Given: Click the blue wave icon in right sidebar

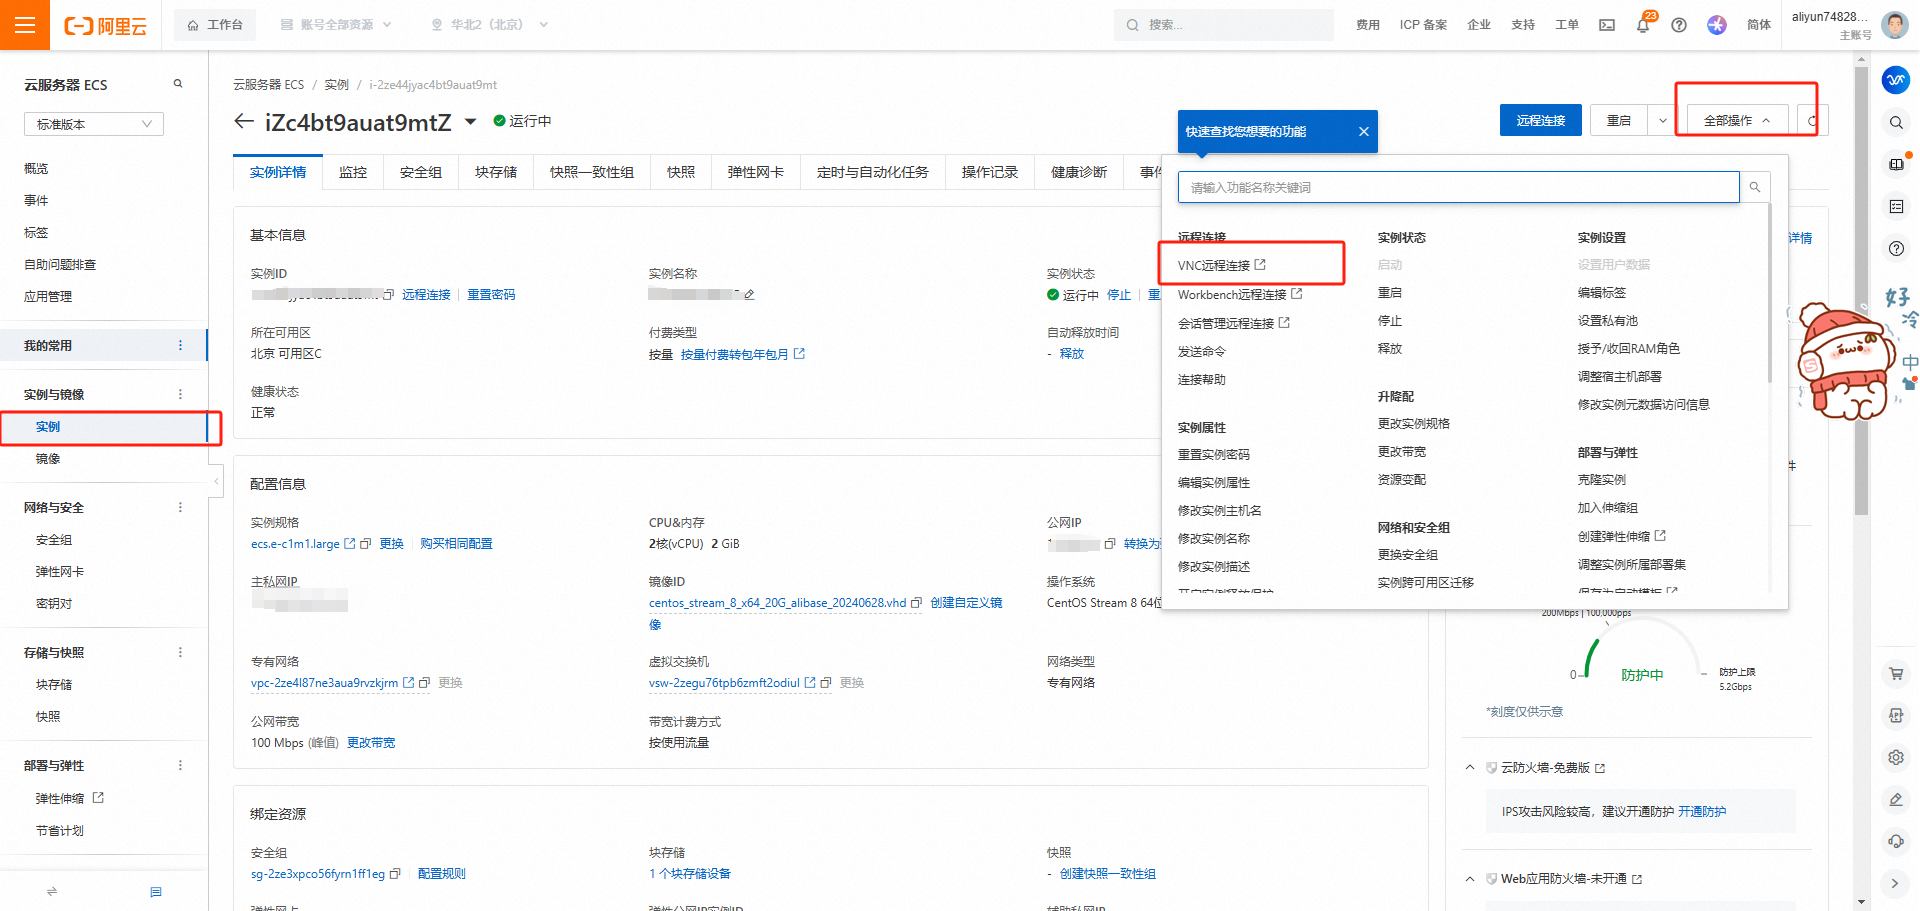Looking at the screenshot, I should [1896, 80].
